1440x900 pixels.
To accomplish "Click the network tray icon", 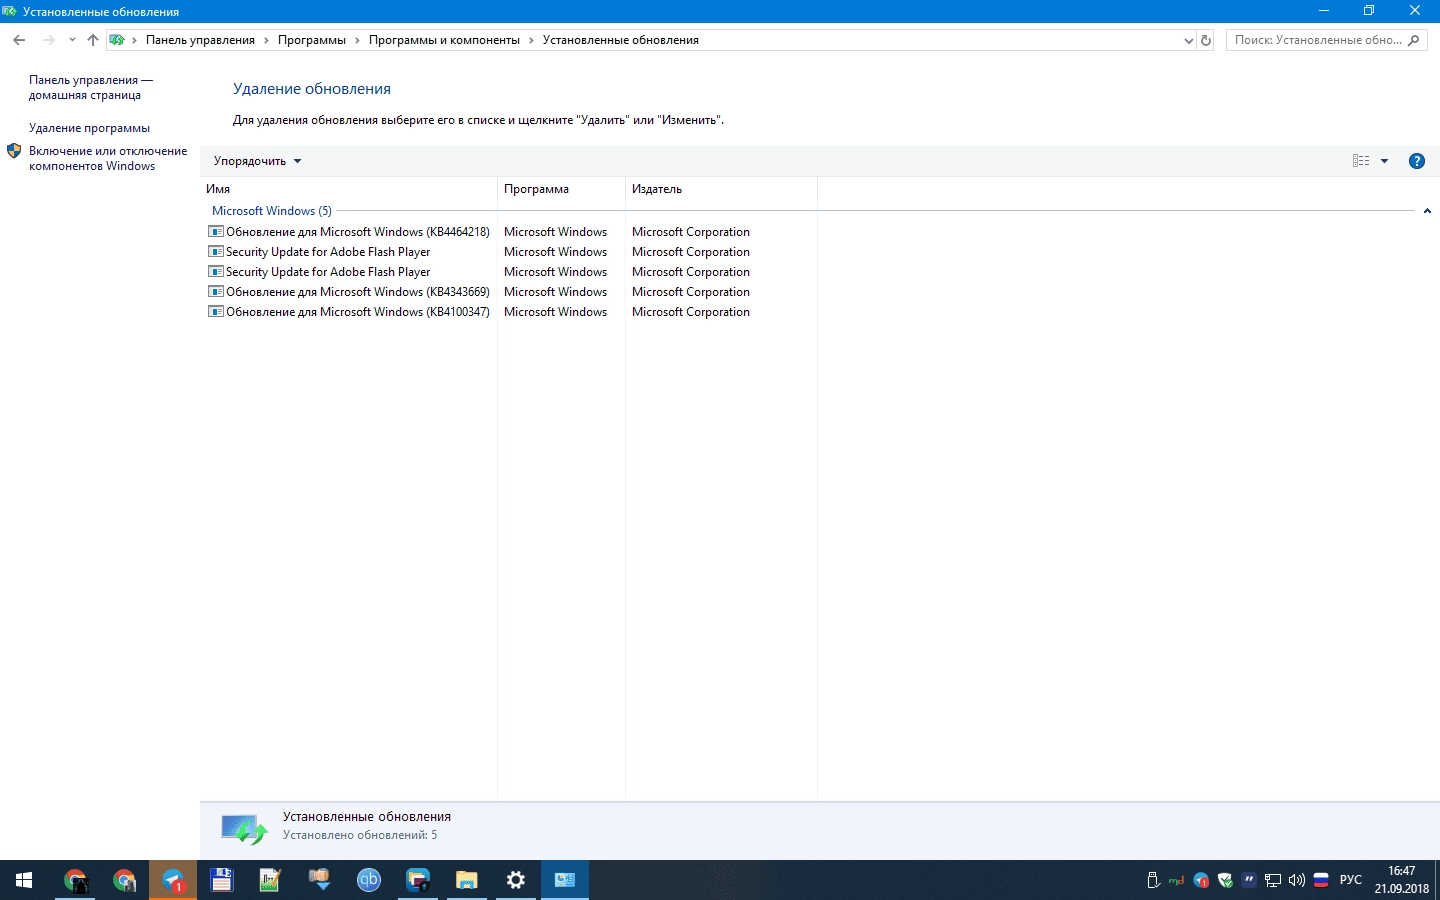I will tap(1273, 881).
